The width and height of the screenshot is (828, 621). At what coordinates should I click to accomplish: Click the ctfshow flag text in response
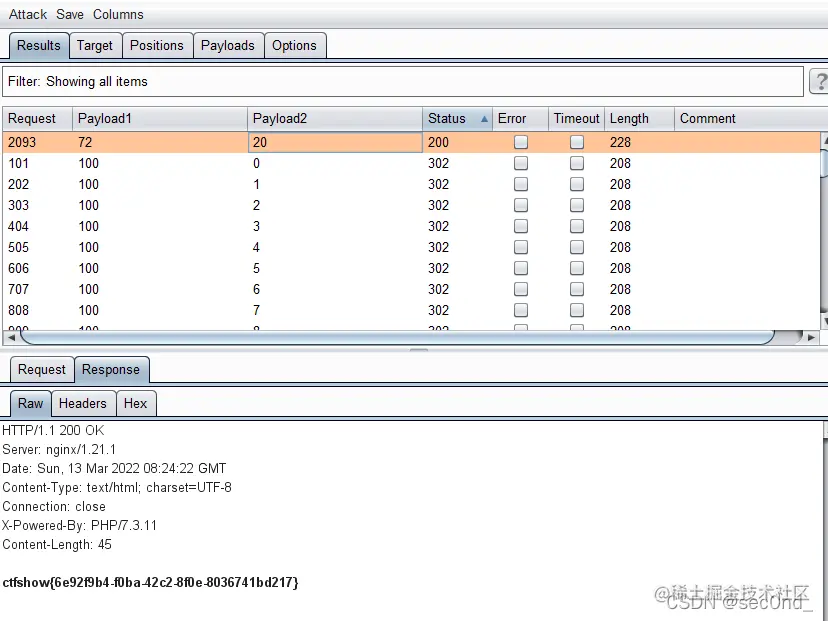pos(150,582)
